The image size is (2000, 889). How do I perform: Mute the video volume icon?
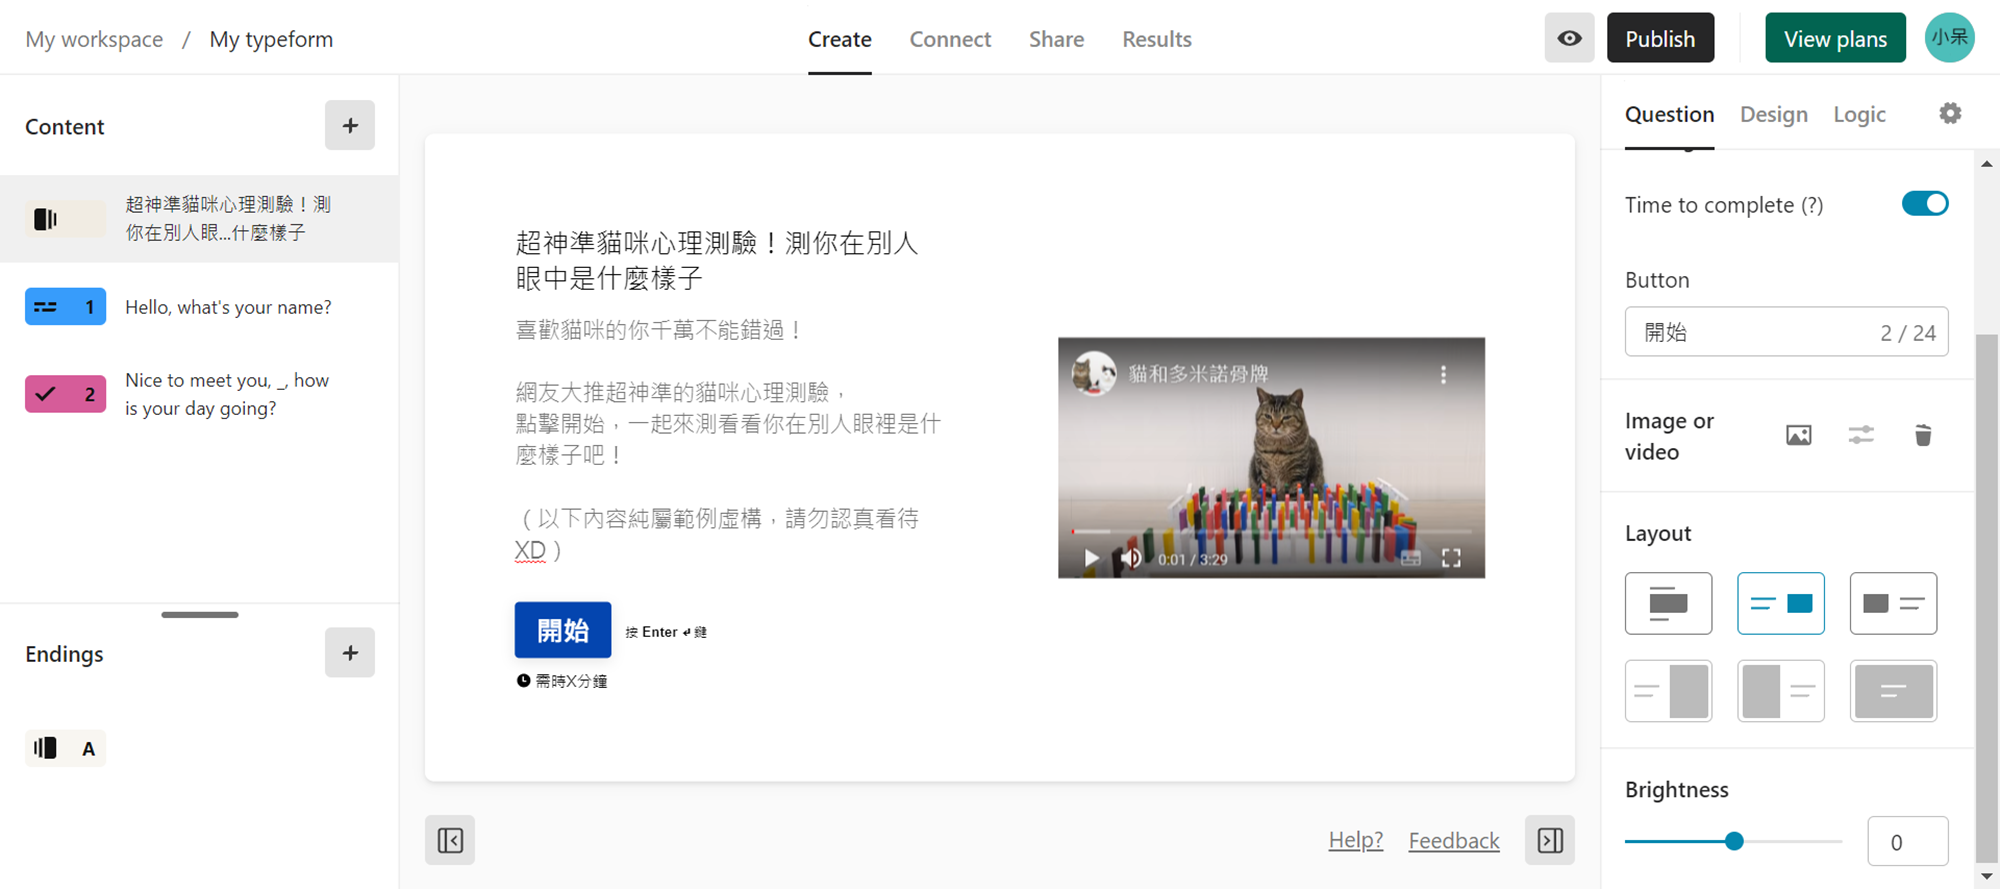(x=1131, y=558)
